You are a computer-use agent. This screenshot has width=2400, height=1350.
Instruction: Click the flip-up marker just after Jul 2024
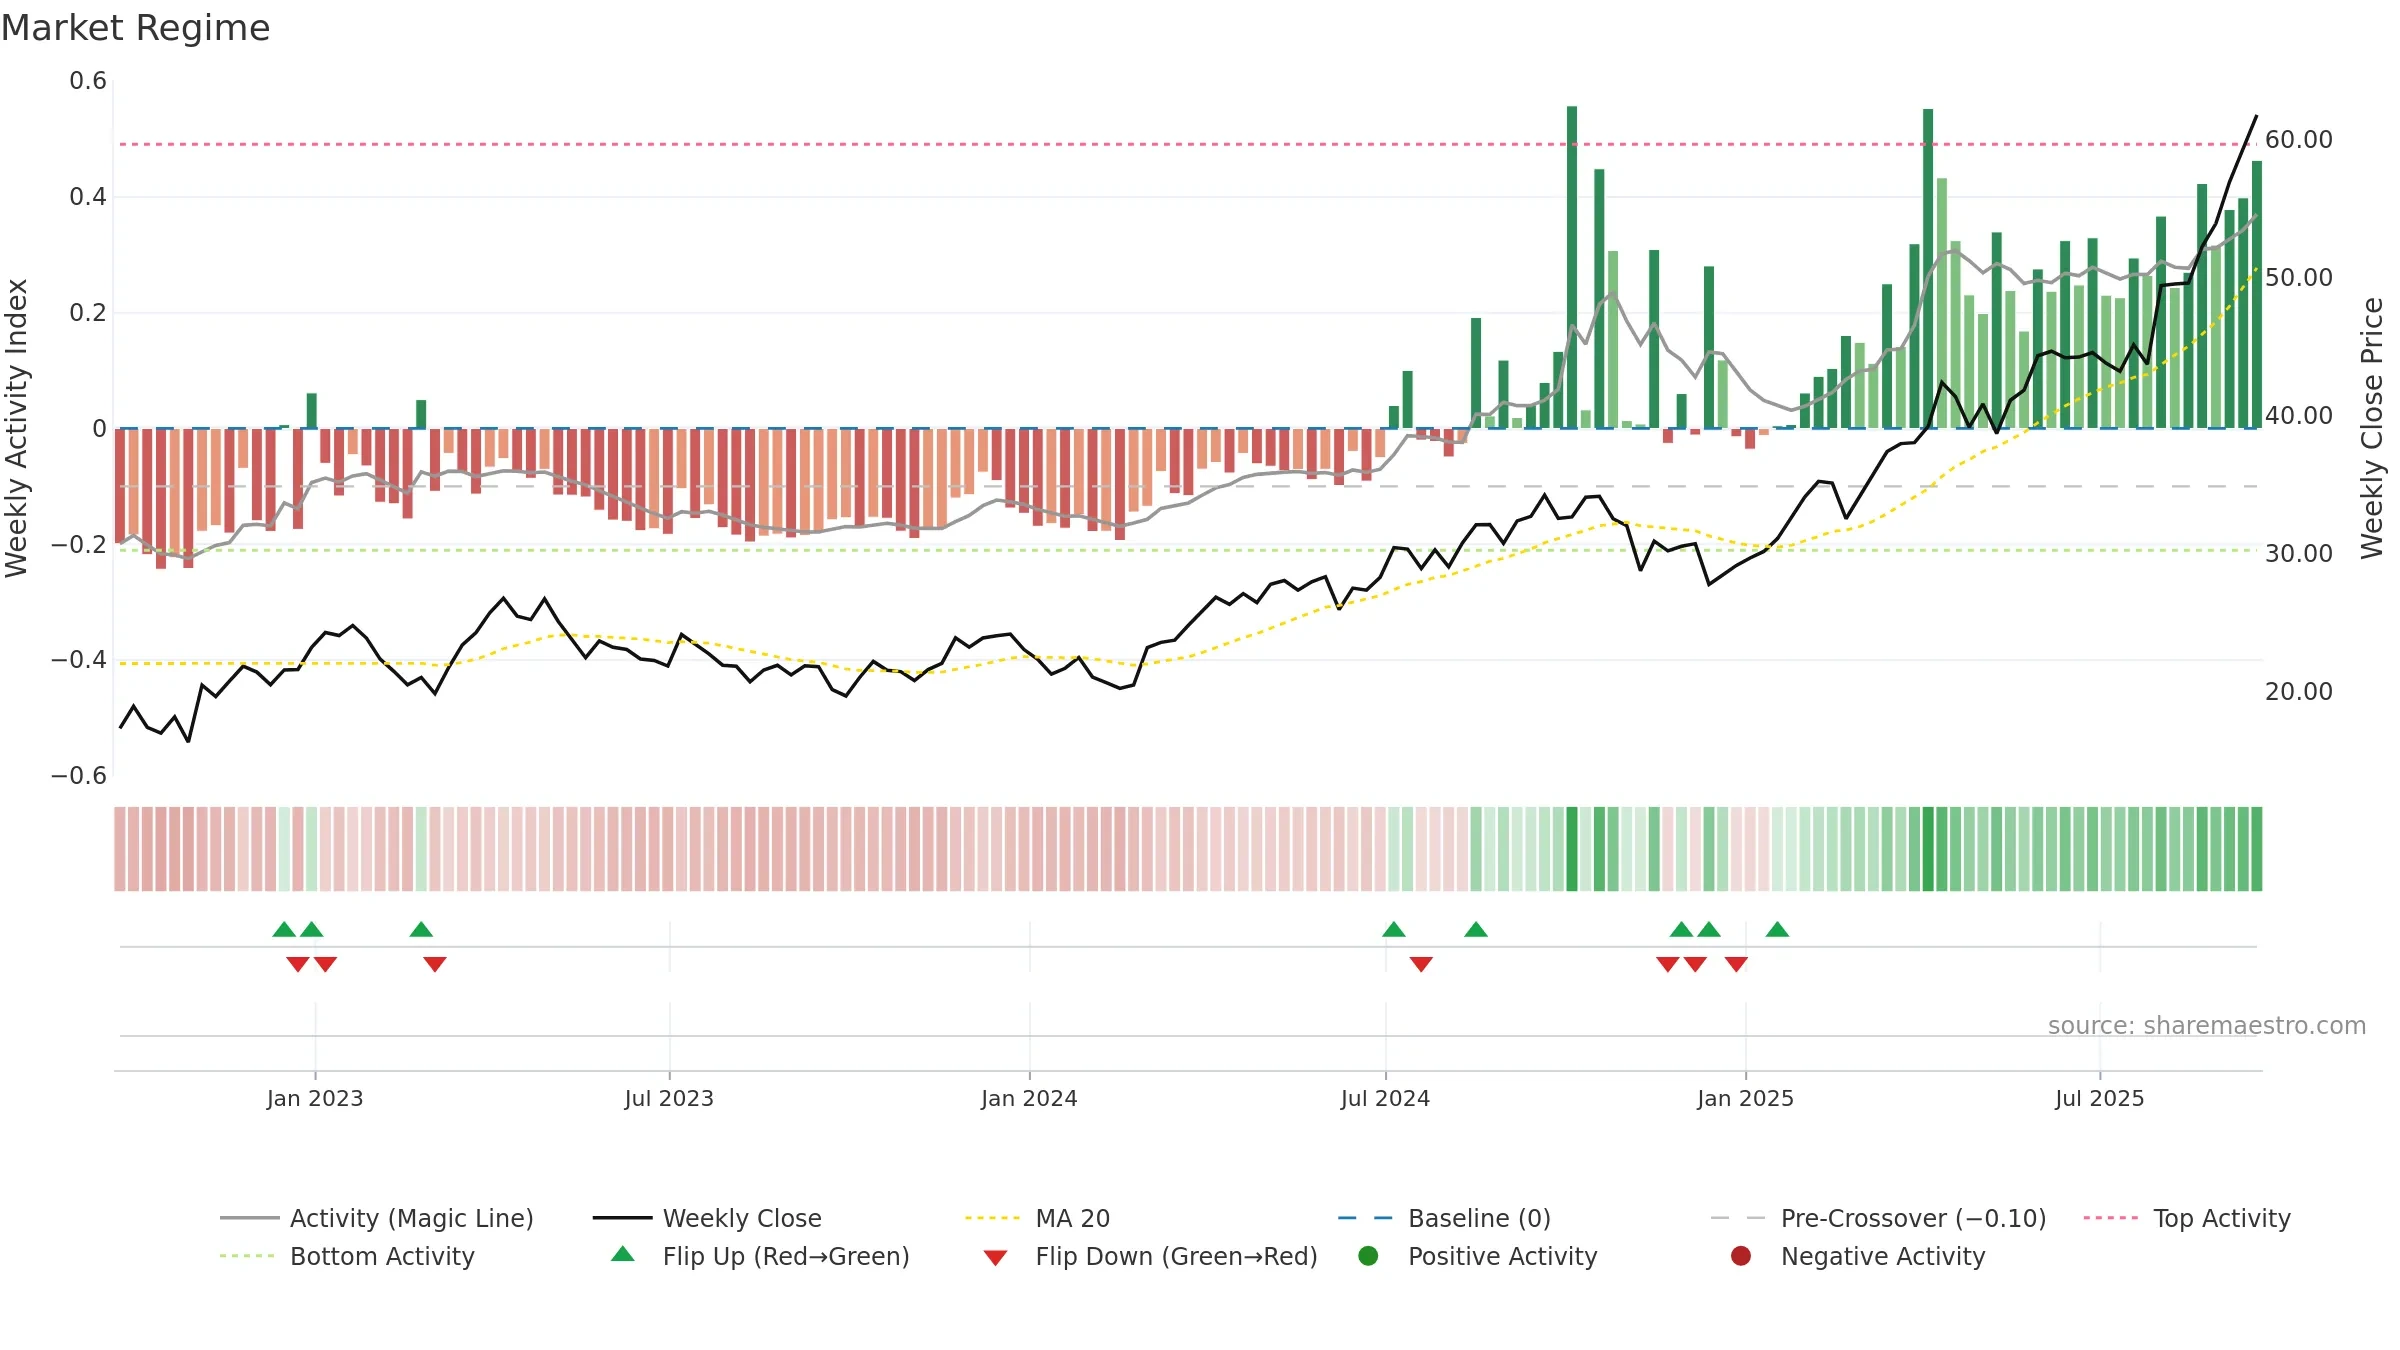1394,929
